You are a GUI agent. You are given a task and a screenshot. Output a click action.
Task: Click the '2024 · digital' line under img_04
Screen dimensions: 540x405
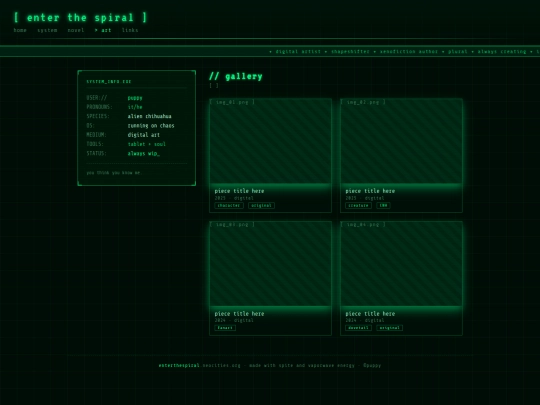click(x=365, y=321)
